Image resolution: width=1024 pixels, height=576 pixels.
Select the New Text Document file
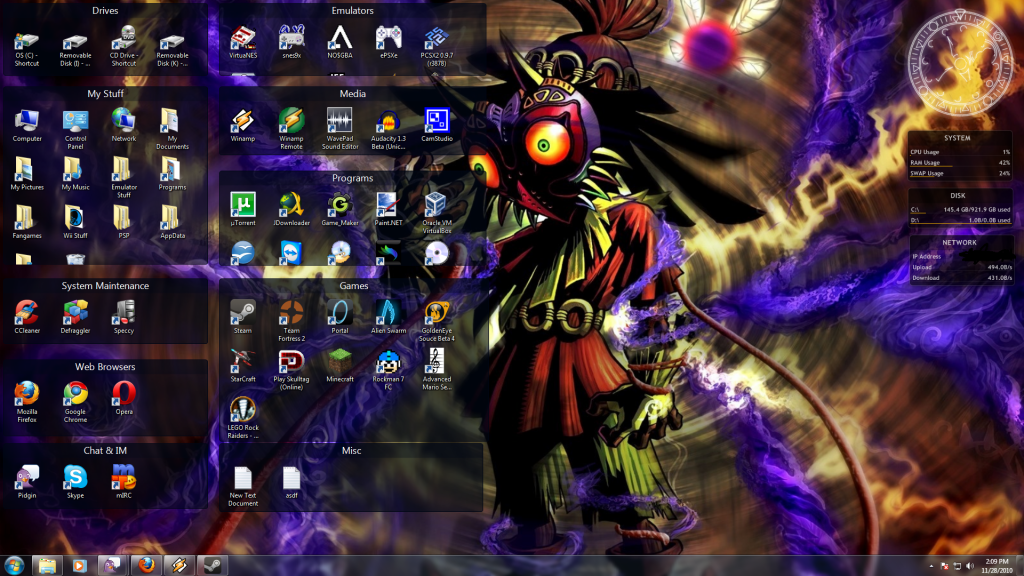tap(243, 487)
